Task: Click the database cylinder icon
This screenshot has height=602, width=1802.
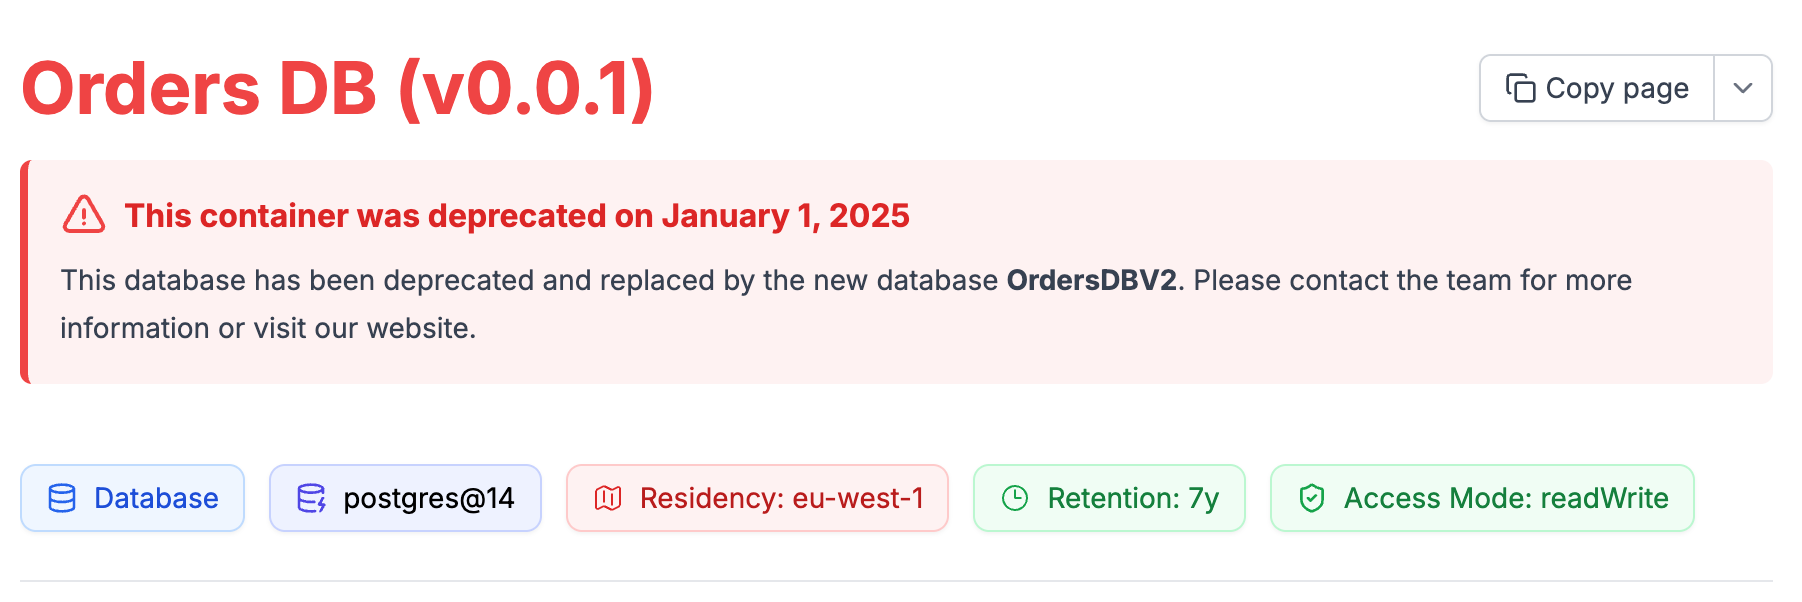Action: [x=62, y=498]
